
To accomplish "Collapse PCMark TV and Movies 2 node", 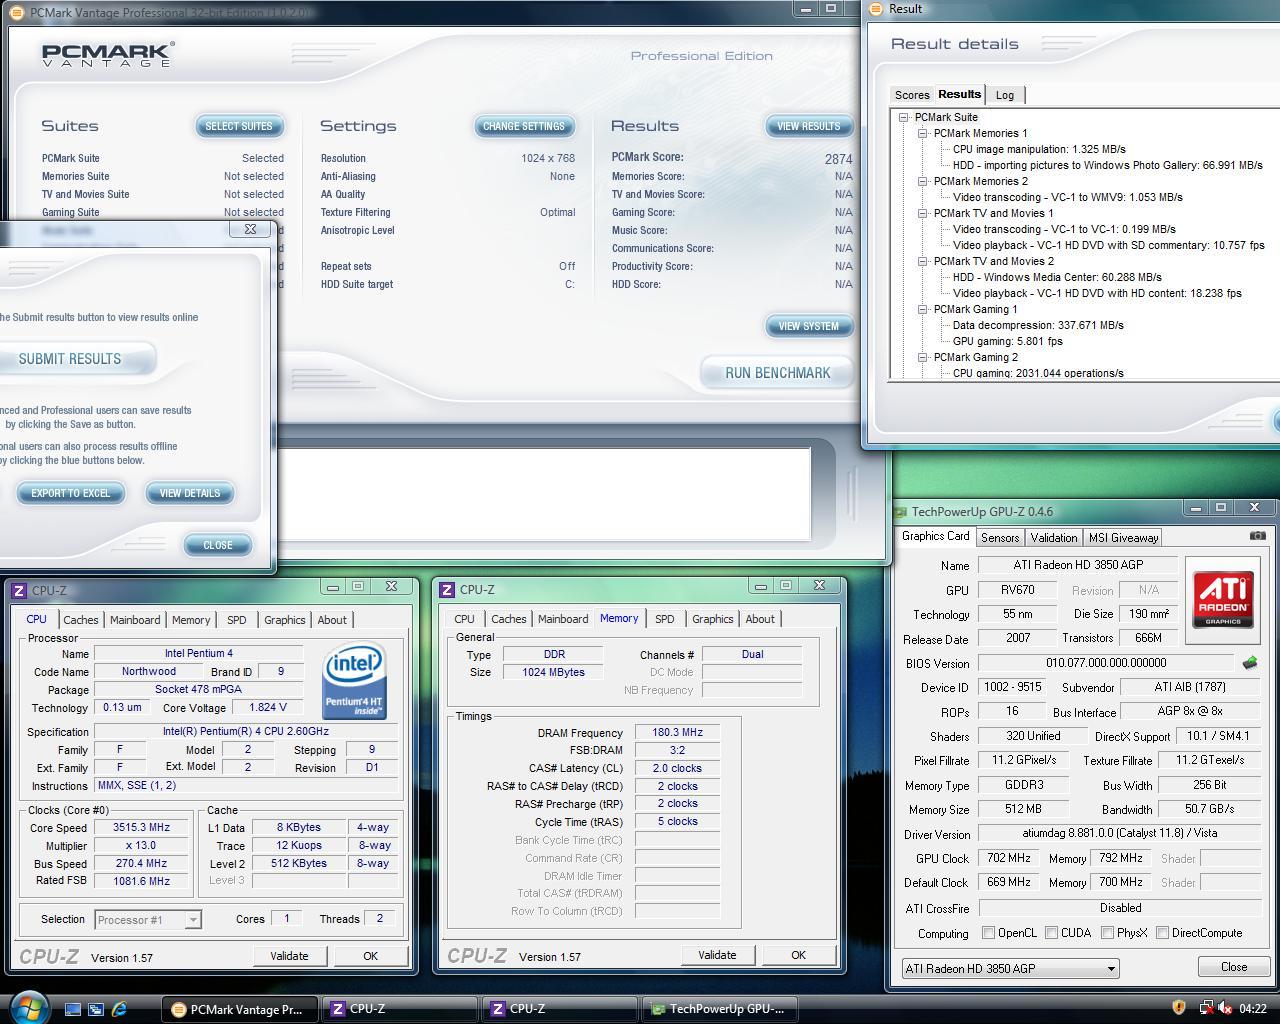I will 923,261.
